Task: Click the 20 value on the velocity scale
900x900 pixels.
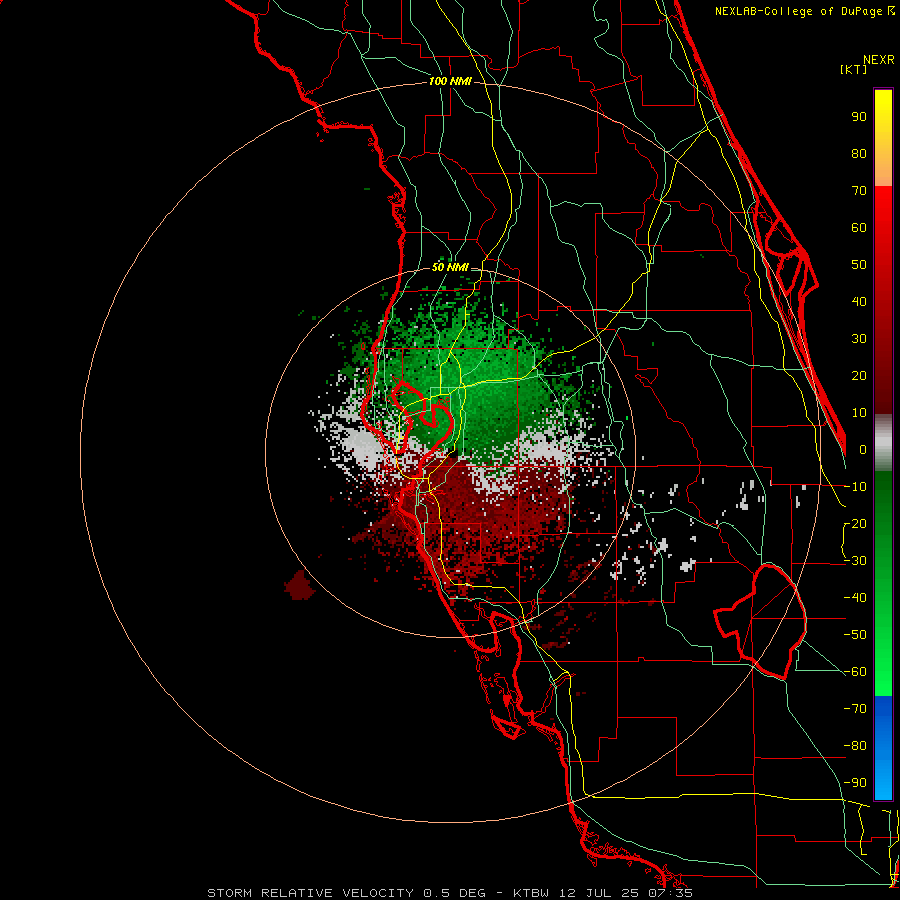Action: click(x=859, y=376)
